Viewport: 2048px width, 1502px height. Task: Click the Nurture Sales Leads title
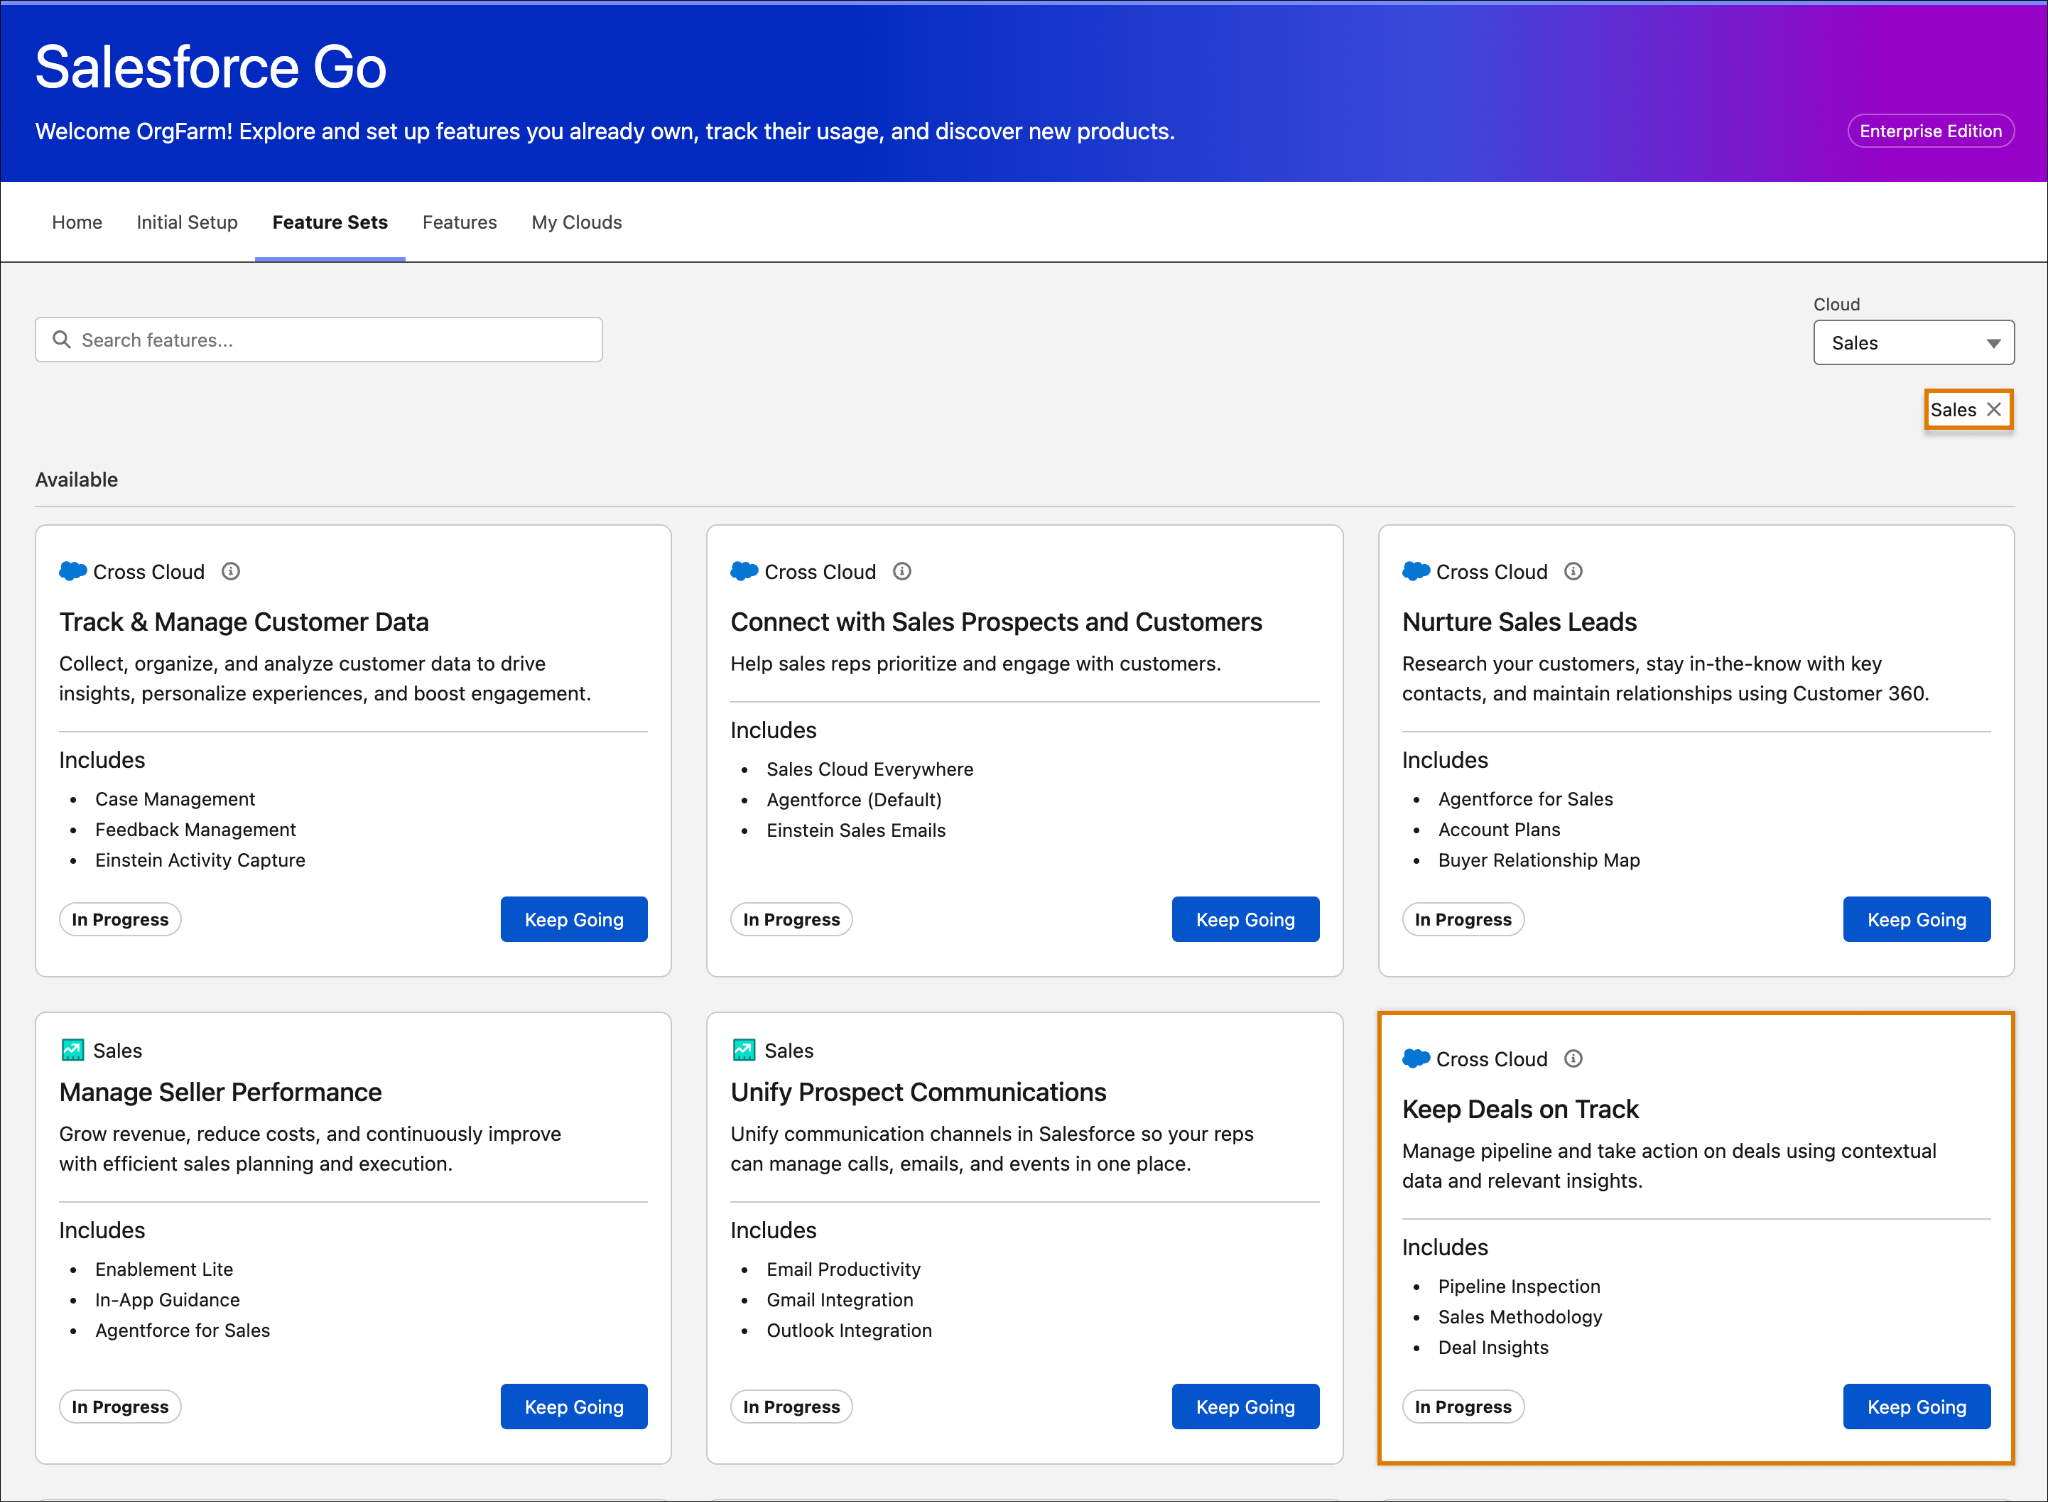(1519, 622)
